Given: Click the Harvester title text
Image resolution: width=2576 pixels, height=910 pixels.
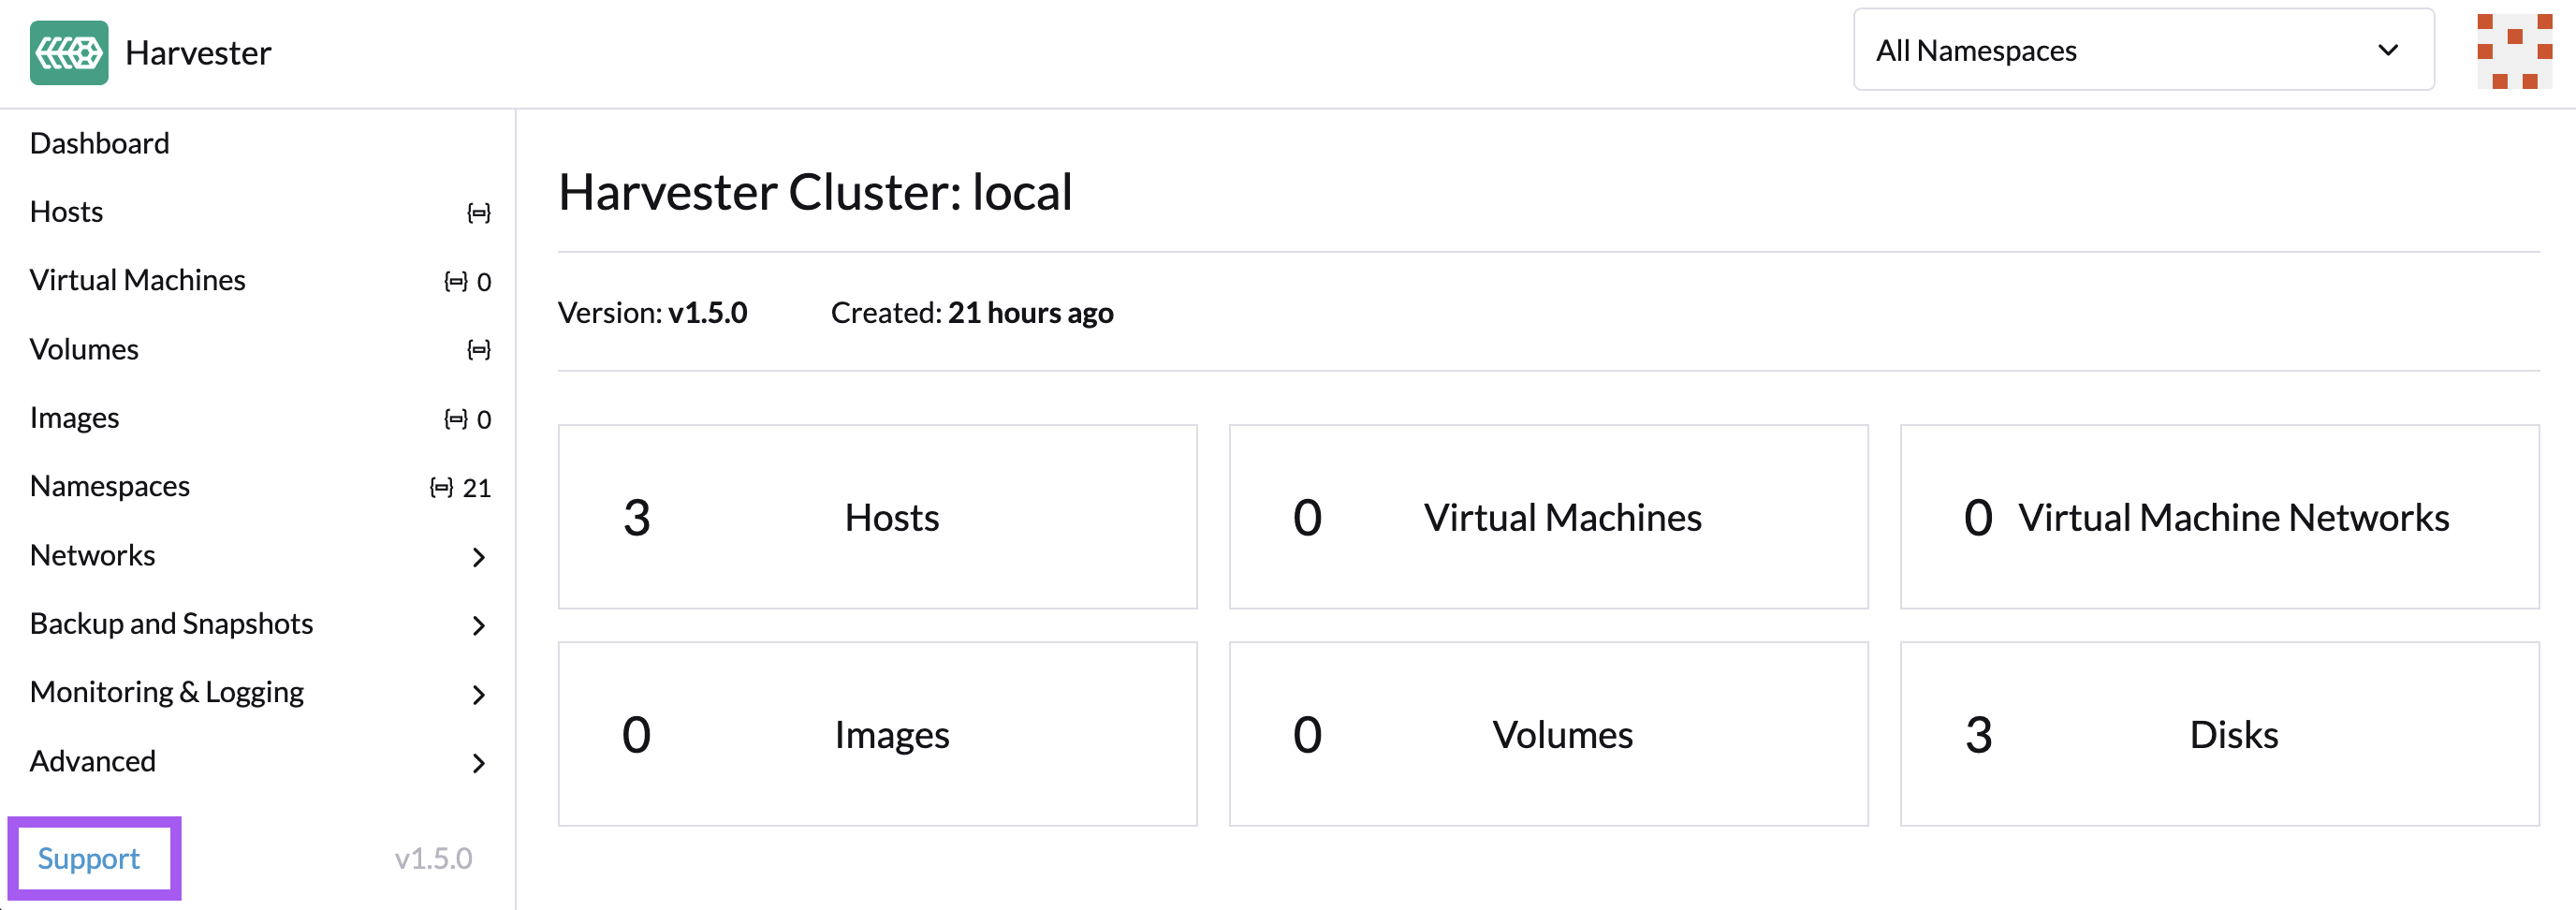Looking at the screenshot, I should pos(198,53).
